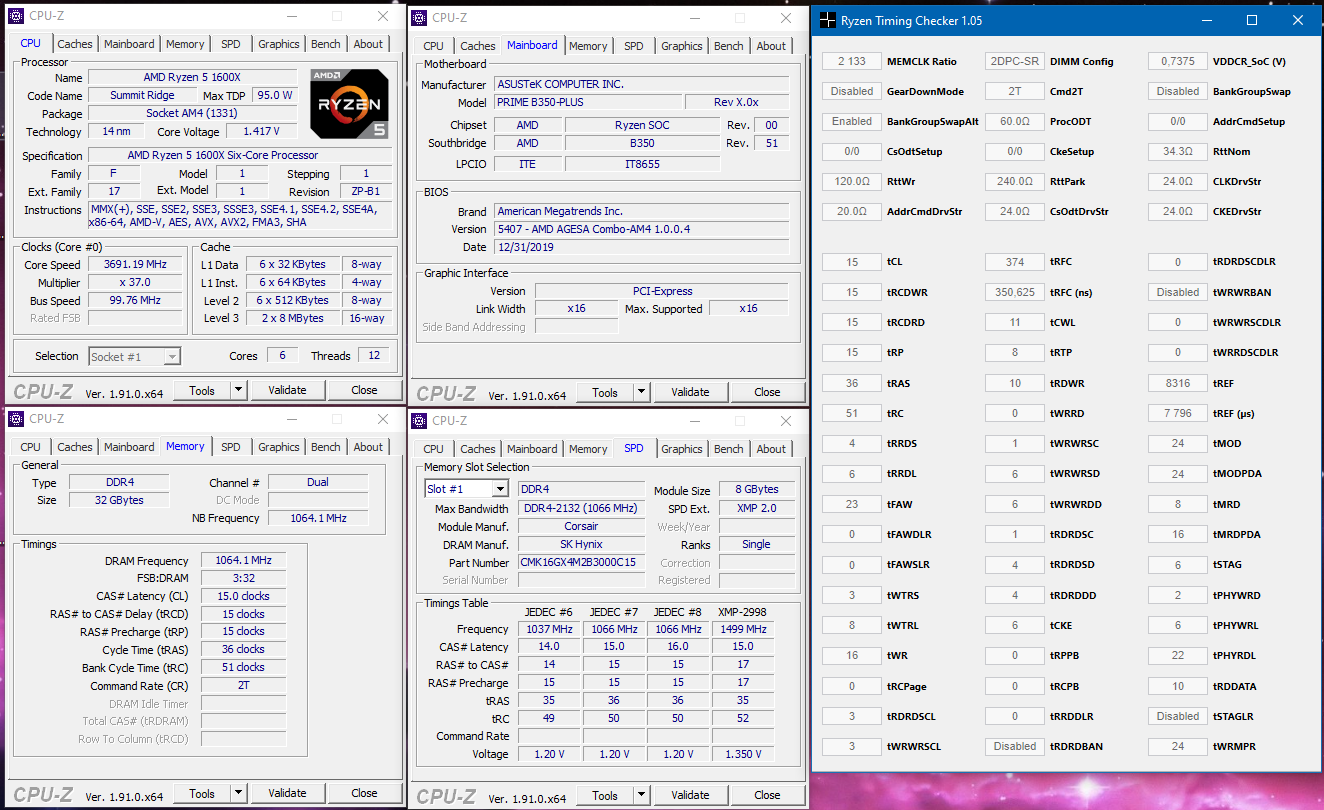The image size is (1324, 810).
Task: Click the ProcODT 60.0Ω field
Action: (1015, 121)
